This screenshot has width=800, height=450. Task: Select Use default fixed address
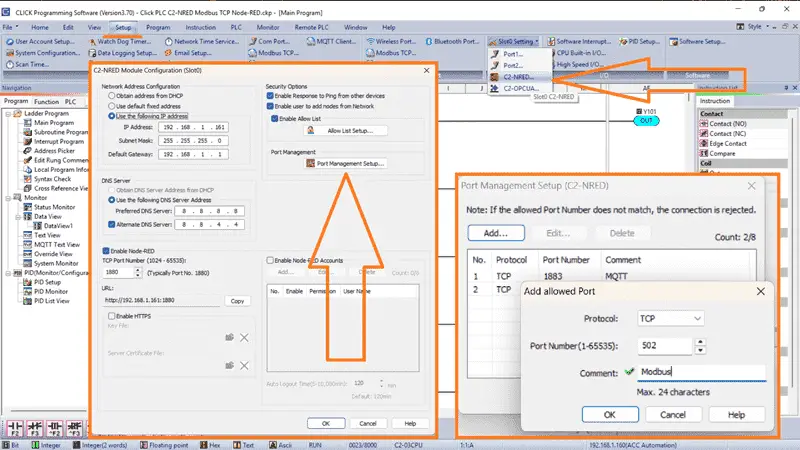coord(111,106)
